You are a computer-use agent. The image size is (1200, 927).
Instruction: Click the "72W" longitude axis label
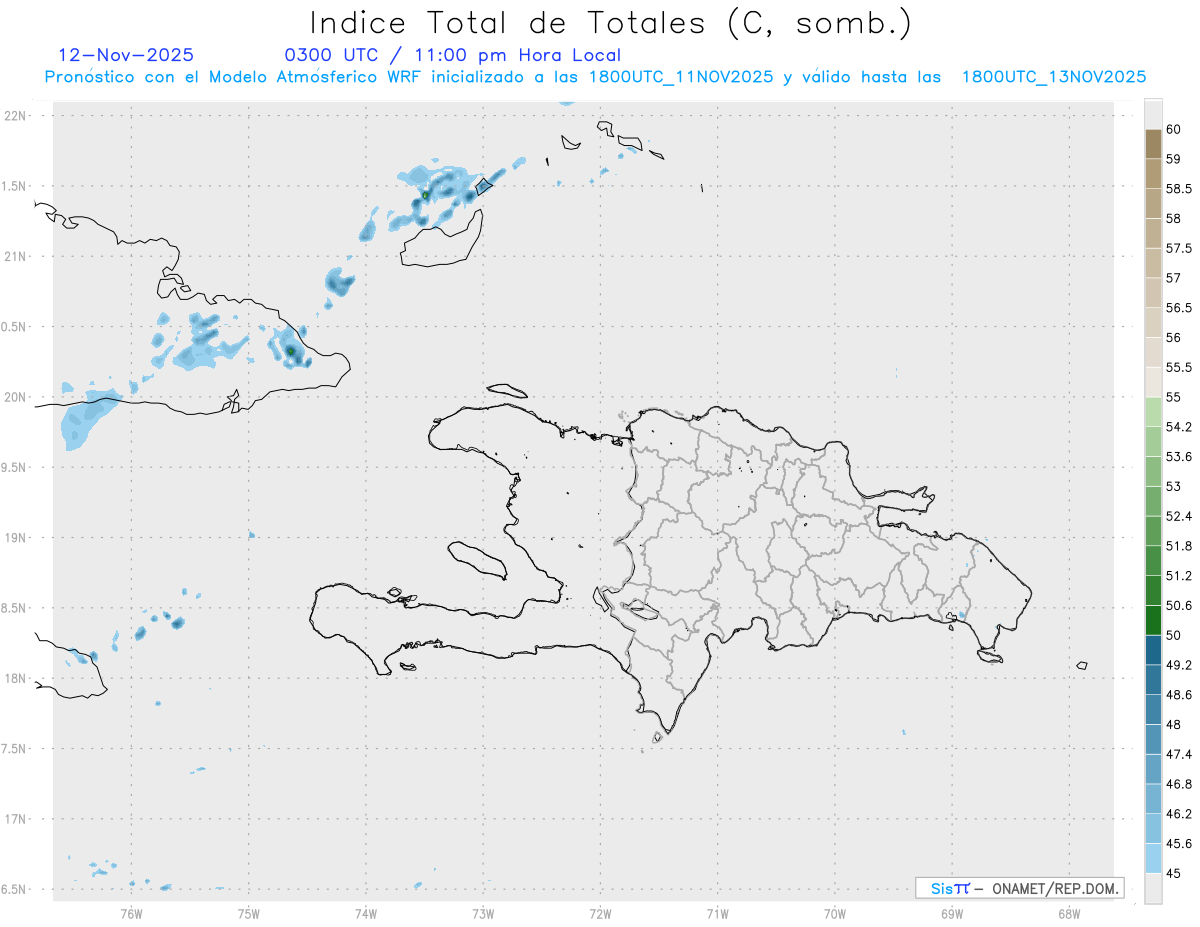click(x=601, y=913)
